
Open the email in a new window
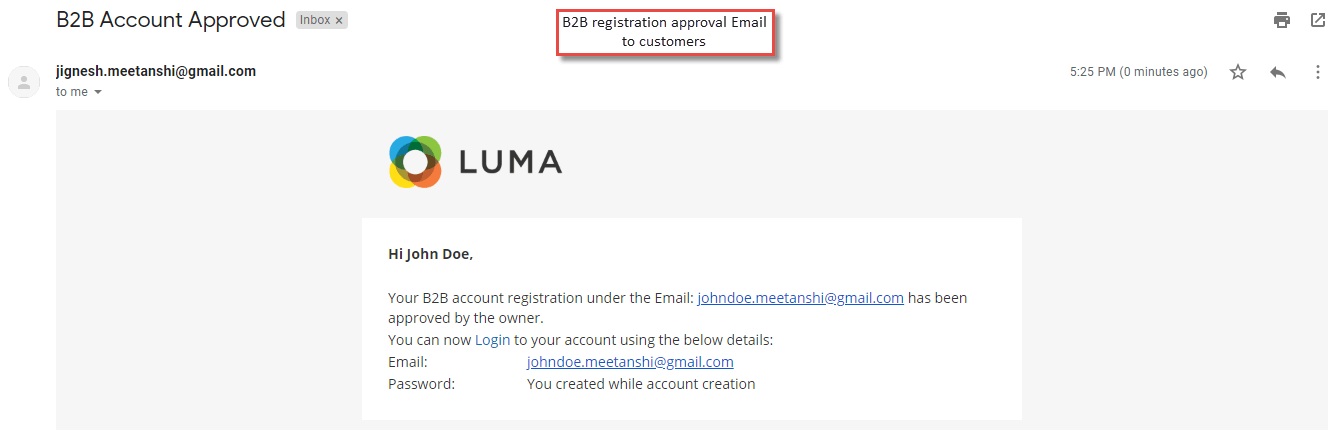coord(1317,20)
